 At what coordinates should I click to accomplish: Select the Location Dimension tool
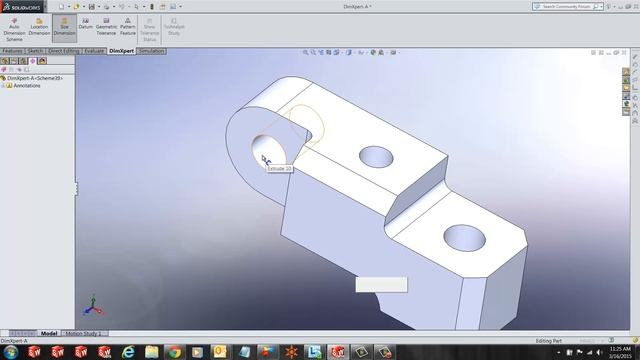coord(39,27)
